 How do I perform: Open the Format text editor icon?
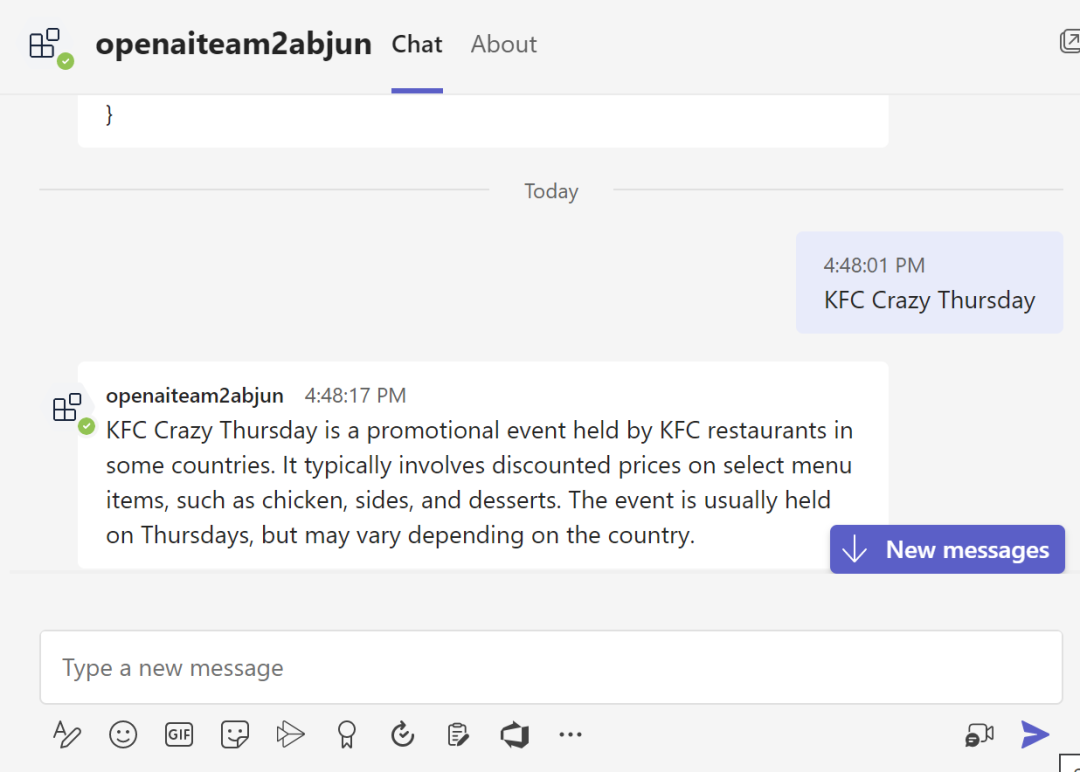point(67,734)
